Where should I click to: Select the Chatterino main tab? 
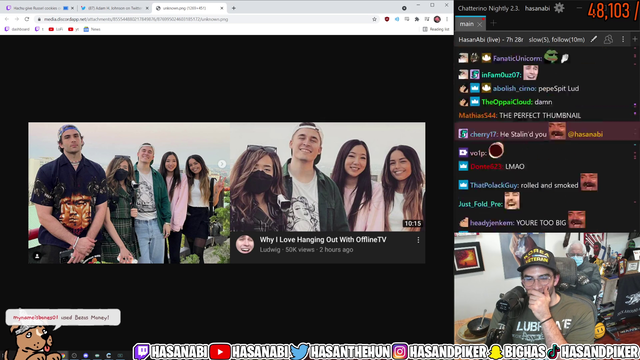(x=467, y=24)
